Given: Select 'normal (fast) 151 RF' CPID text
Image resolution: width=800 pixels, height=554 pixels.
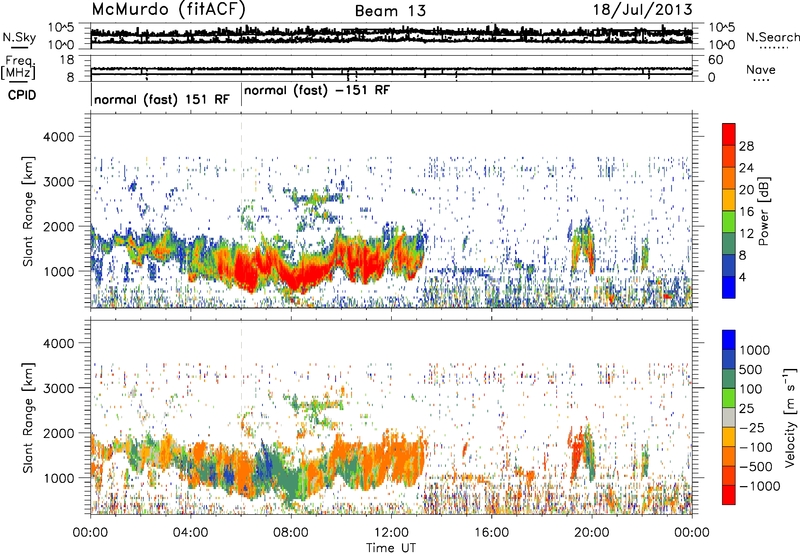Looking at the screenshot, I should point(162,99).
